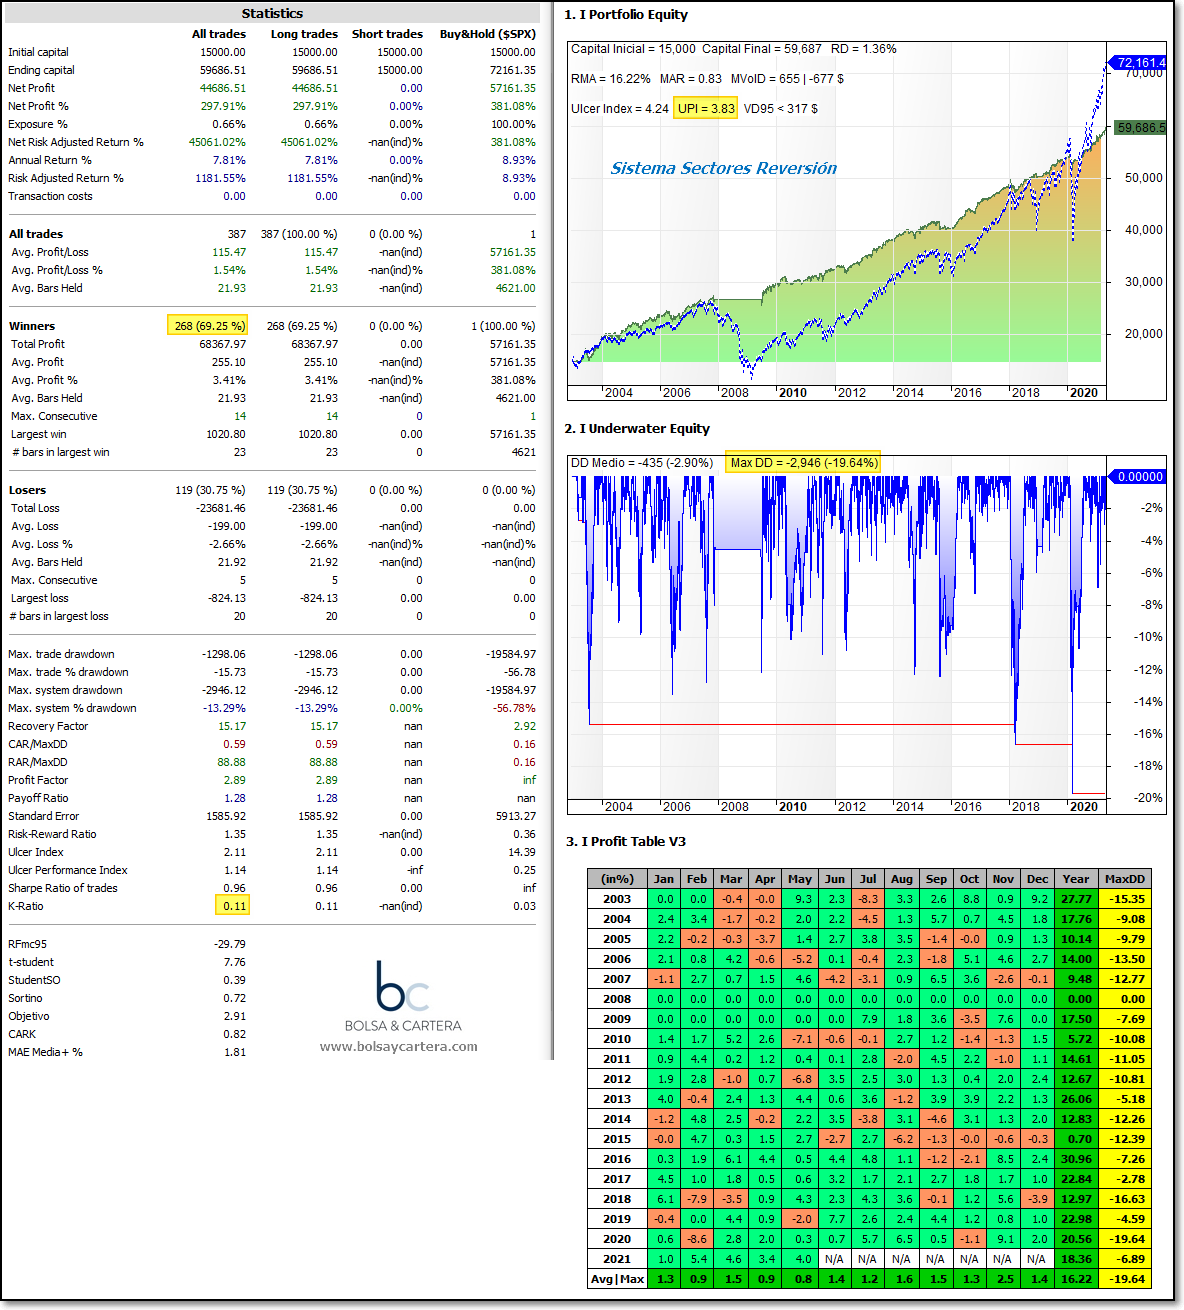The height and width of the screenshot is (1310, 1184).
Task: Click the "CAR/MaxDD" row label
Action: click(x=38, y=744)
